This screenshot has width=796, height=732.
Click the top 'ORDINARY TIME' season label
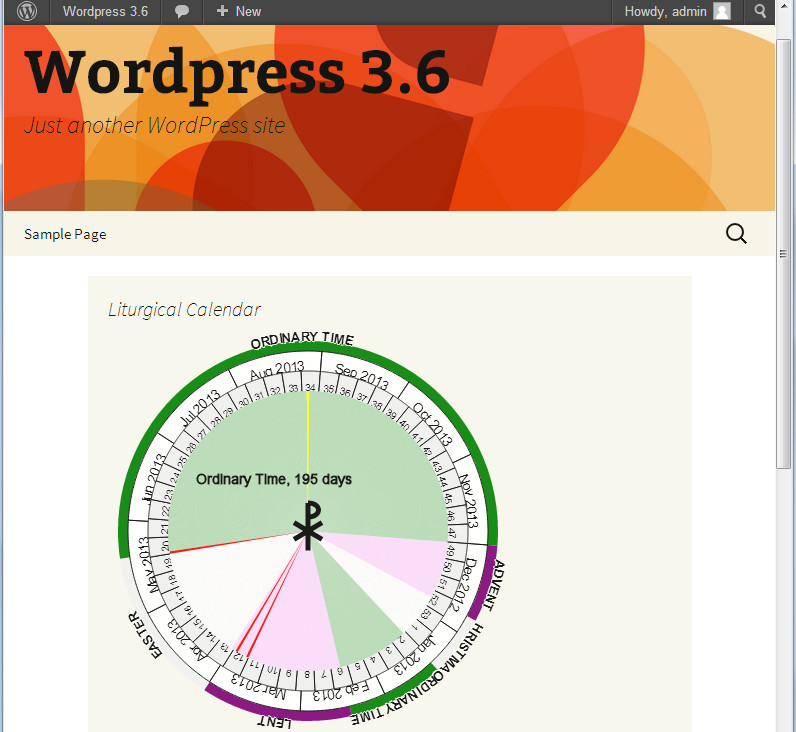(303, 339)
